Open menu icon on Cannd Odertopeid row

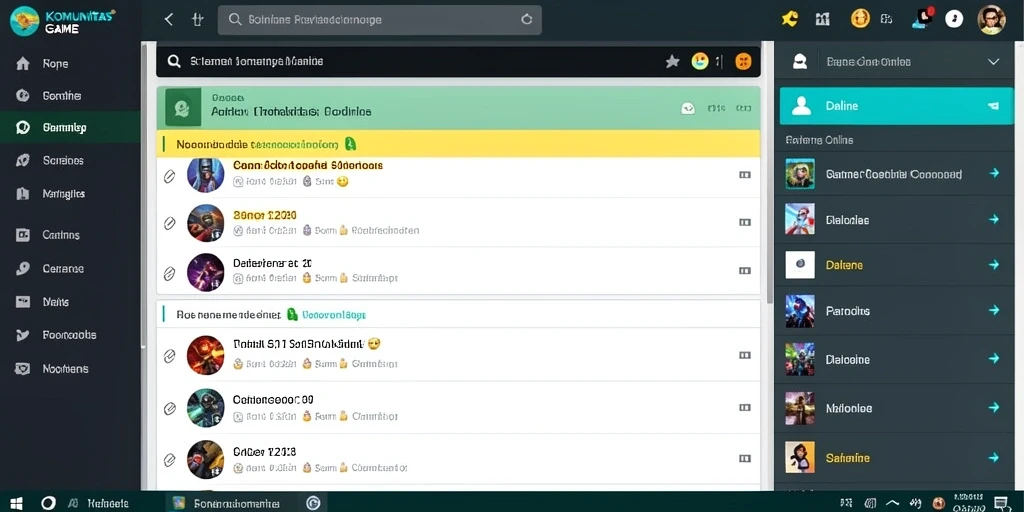tap(744, 174)
